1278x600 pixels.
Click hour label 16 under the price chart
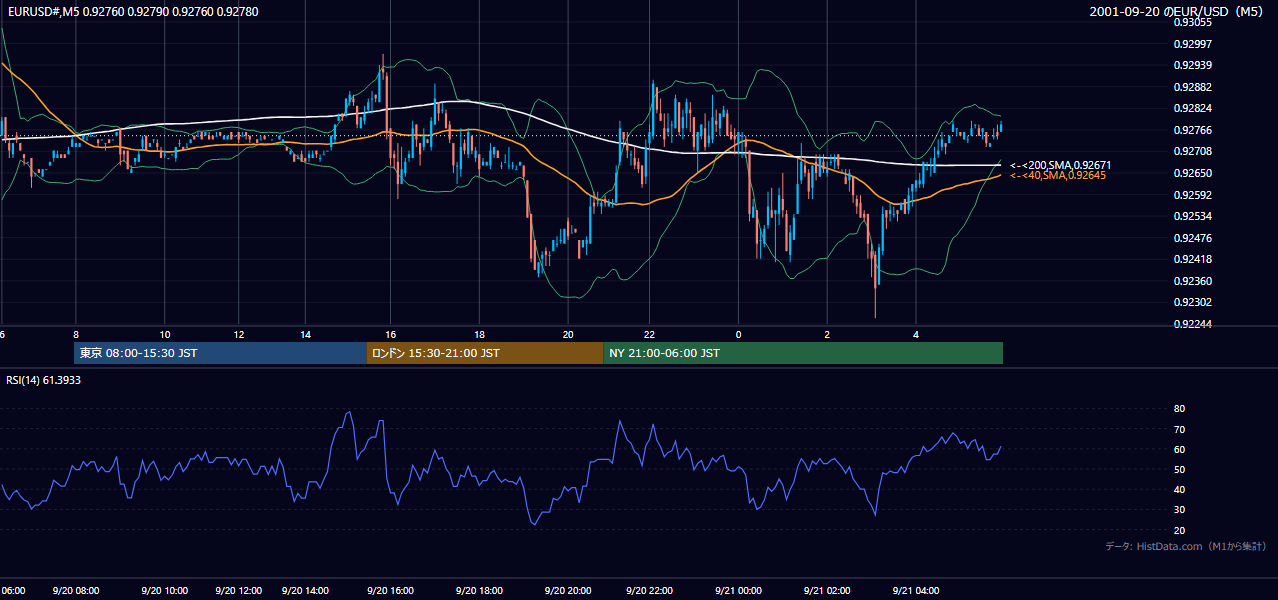pos(391,335)
